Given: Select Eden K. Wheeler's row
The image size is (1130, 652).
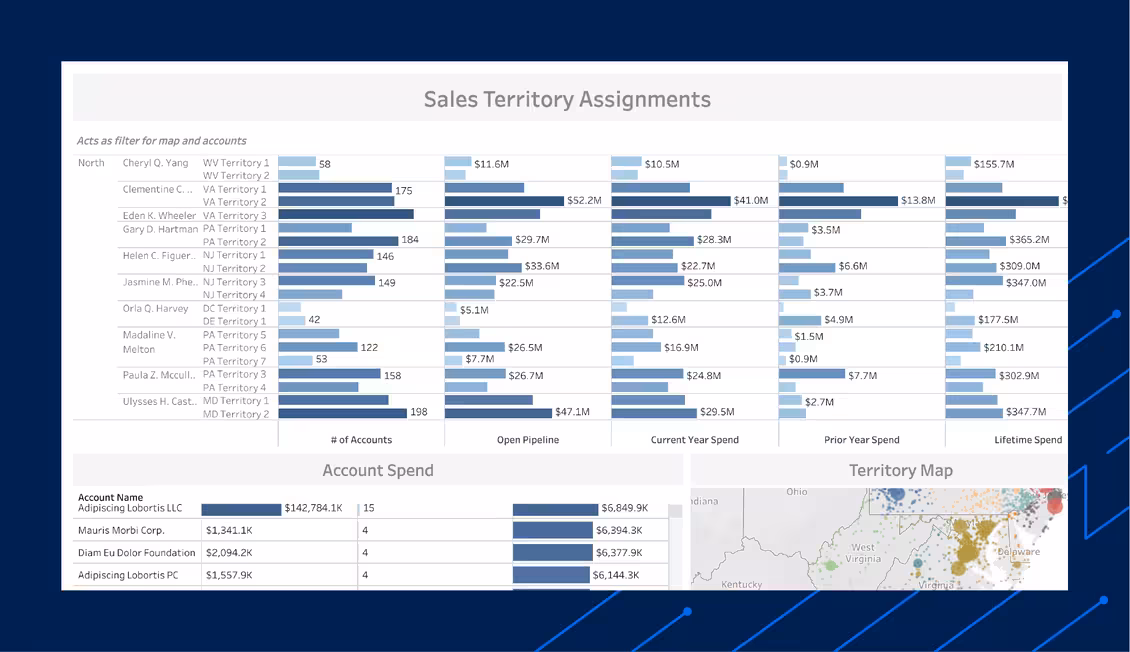Looking at the screenshot, I should (x=158, y=214).
